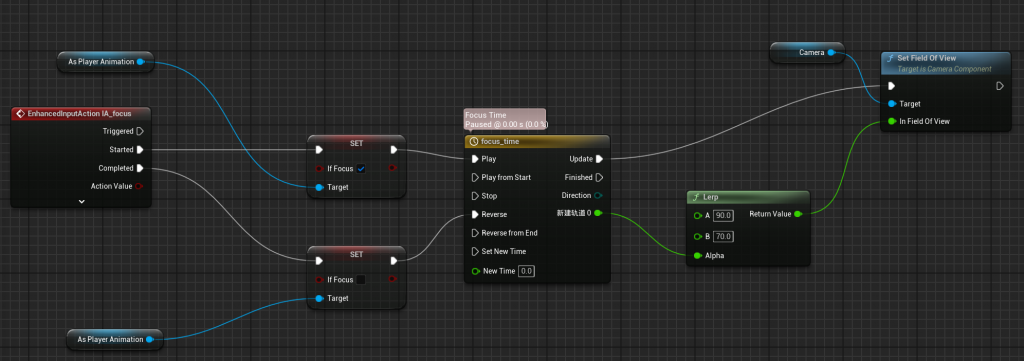The height and width of the screenshot is (361, 1024).
Task: Select the Set Field Of View node header
Action: point(946,63)
